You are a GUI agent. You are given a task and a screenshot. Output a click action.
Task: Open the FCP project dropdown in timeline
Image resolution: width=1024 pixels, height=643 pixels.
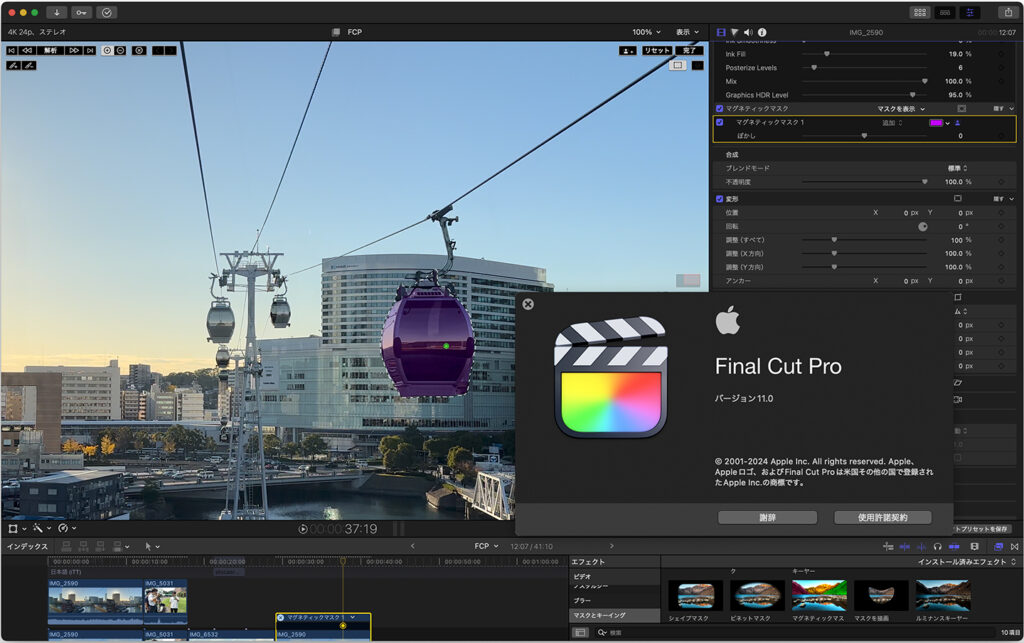(x=486, y=546)
